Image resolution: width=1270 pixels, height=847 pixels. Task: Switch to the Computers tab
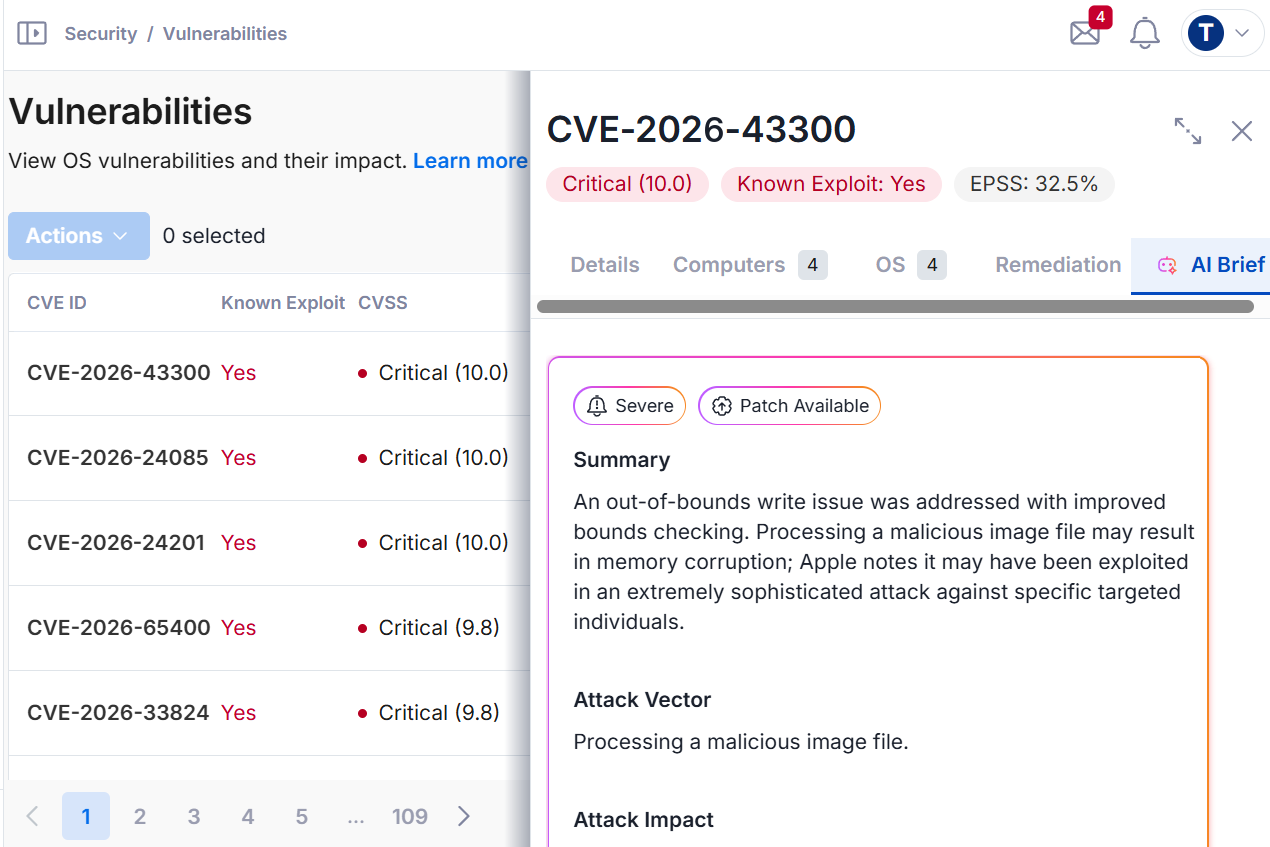click(x=750, y=265)
